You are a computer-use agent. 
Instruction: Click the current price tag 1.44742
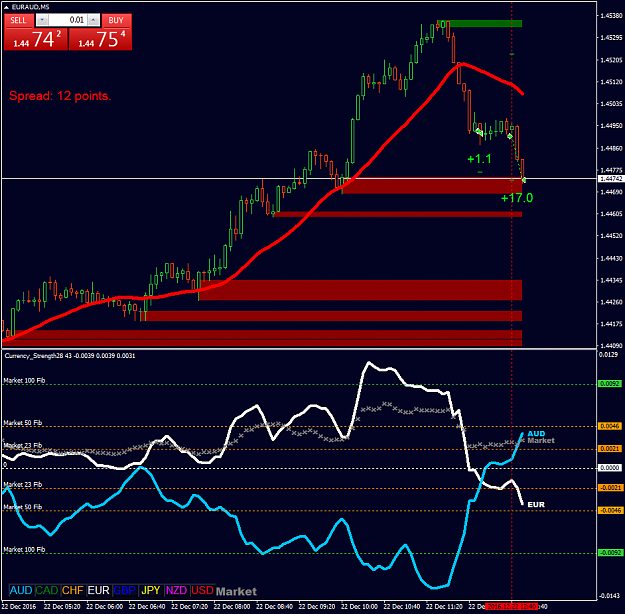(x=611, y=179)
